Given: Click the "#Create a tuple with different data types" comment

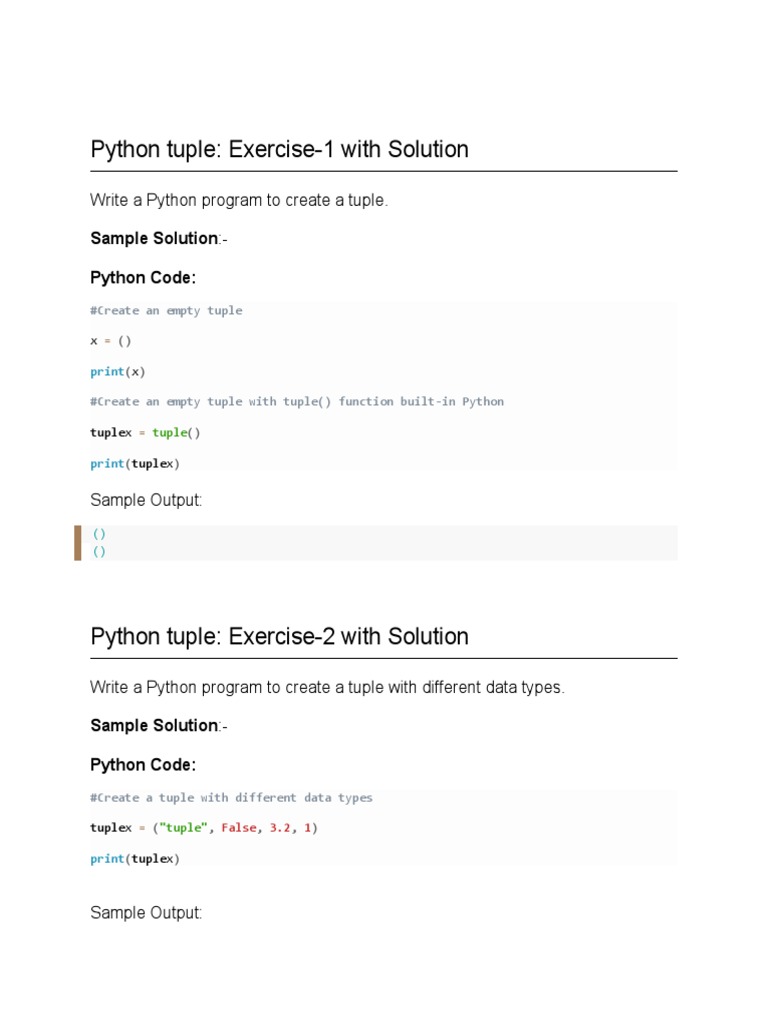Looking at the screenshot, I should [231, 798].
